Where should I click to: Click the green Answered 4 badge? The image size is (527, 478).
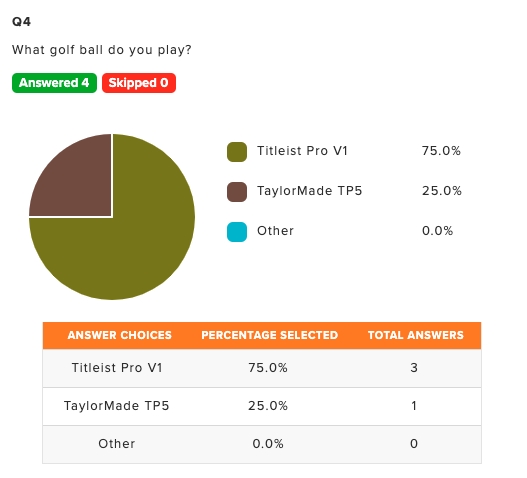coord(54,83)
